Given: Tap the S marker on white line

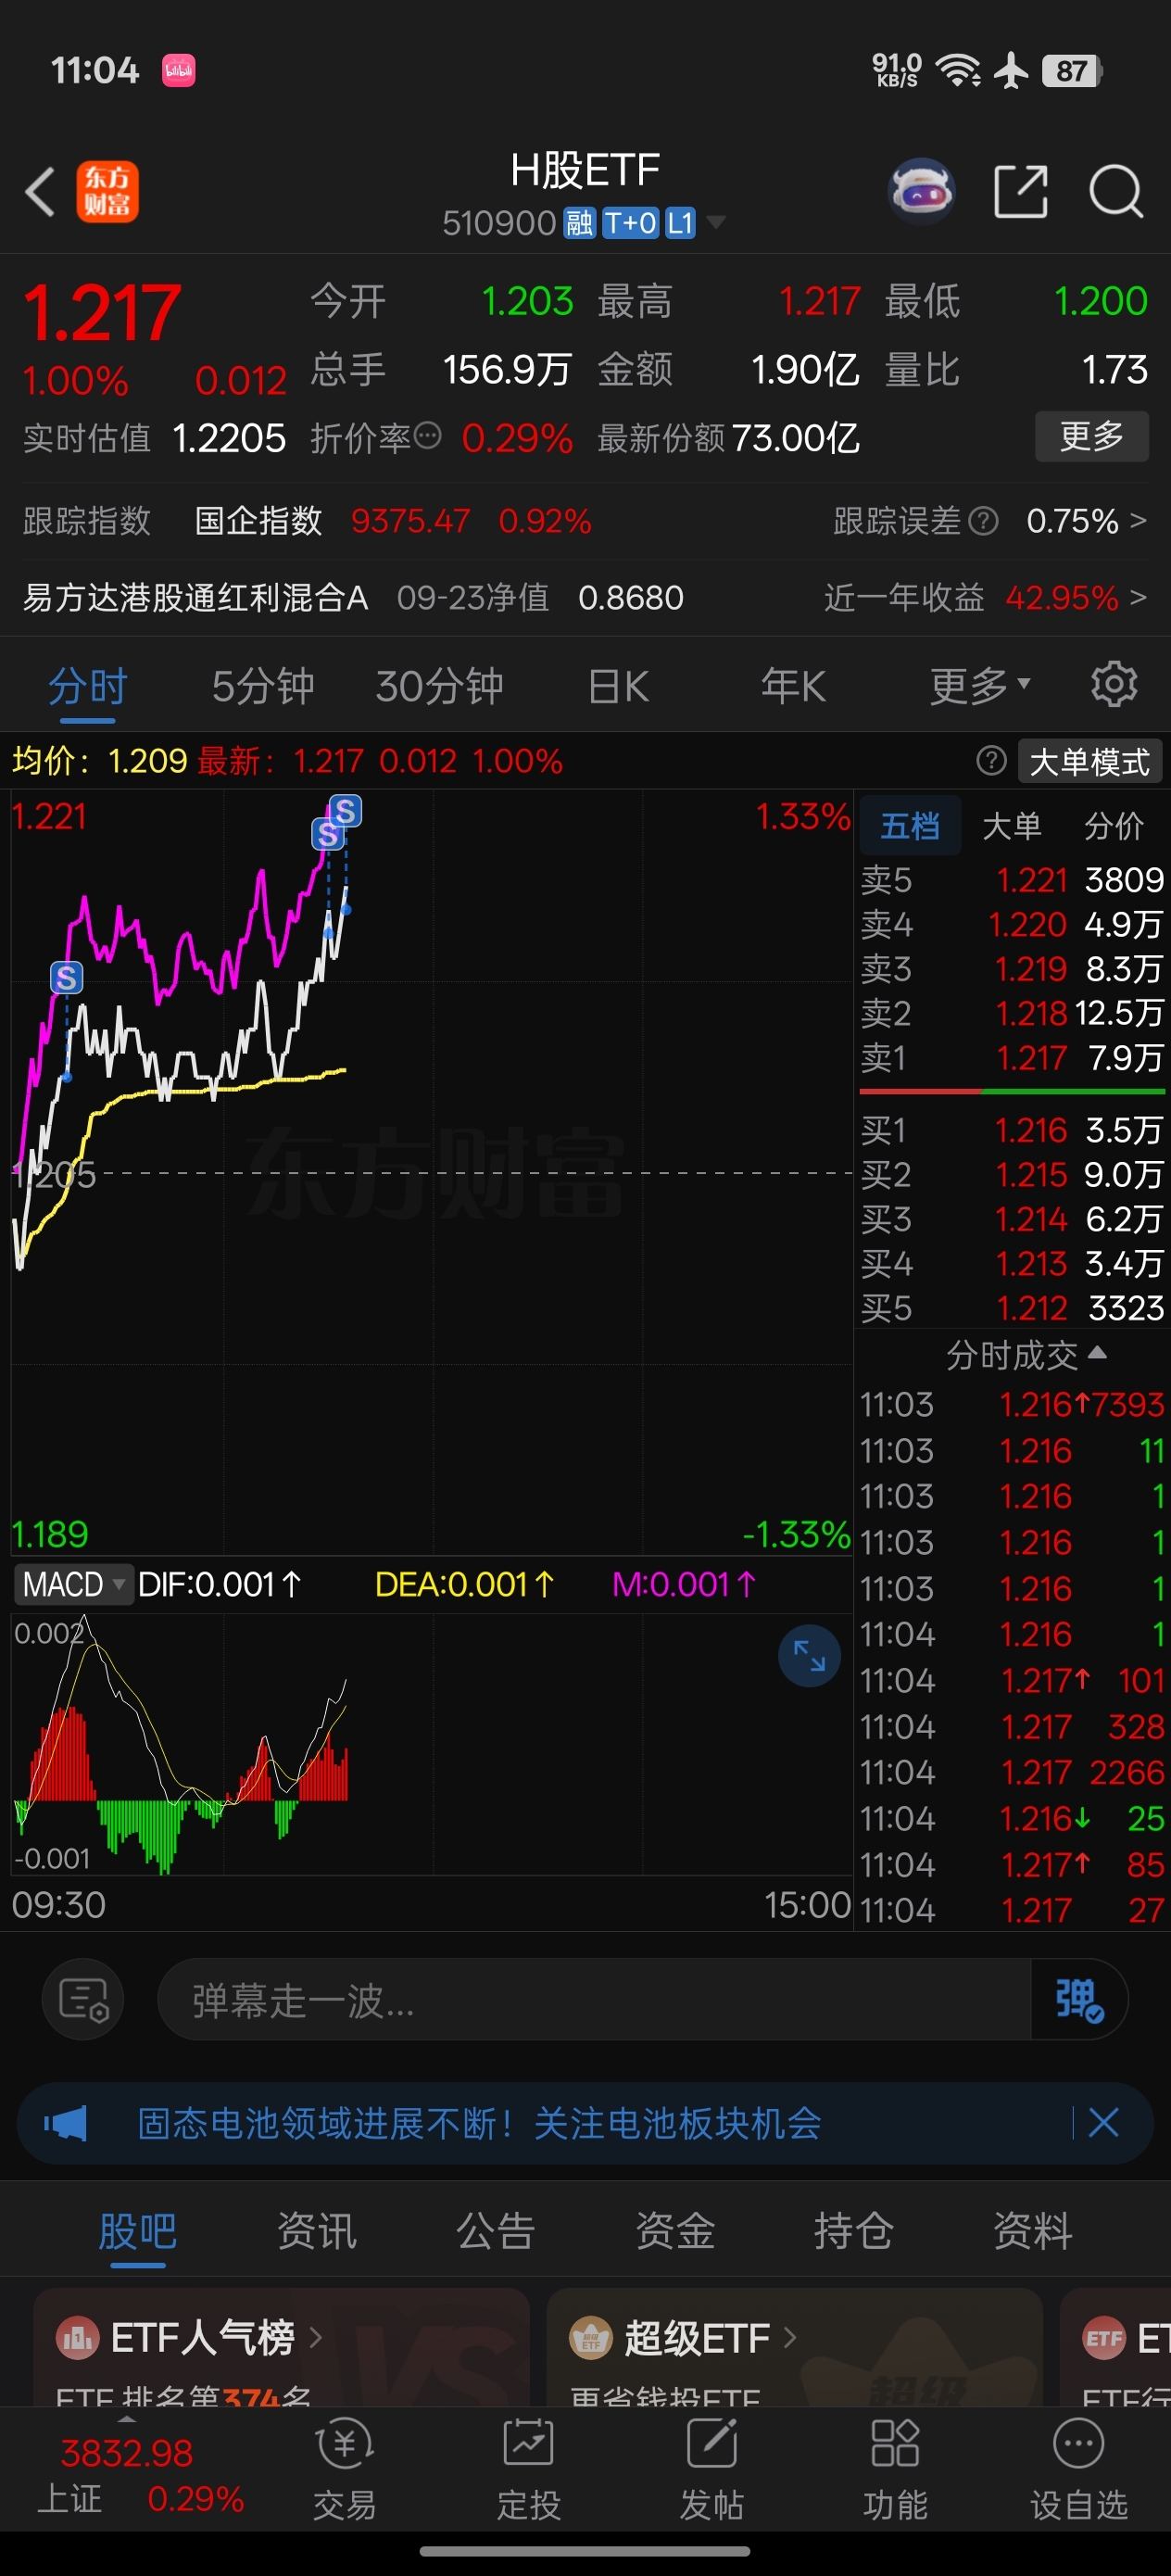Looking at the screenshot, I should point(67,977).
